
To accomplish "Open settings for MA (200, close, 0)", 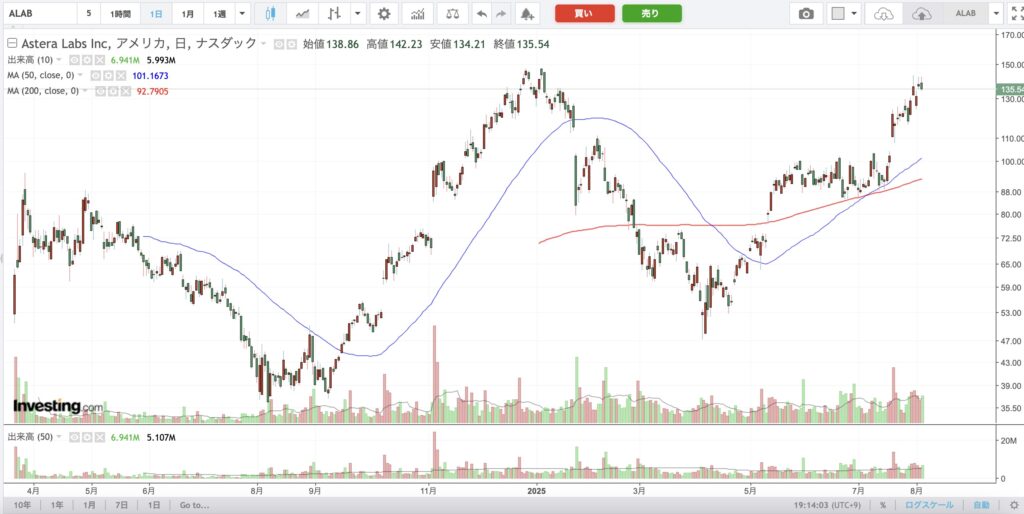I will click(114, 91).
